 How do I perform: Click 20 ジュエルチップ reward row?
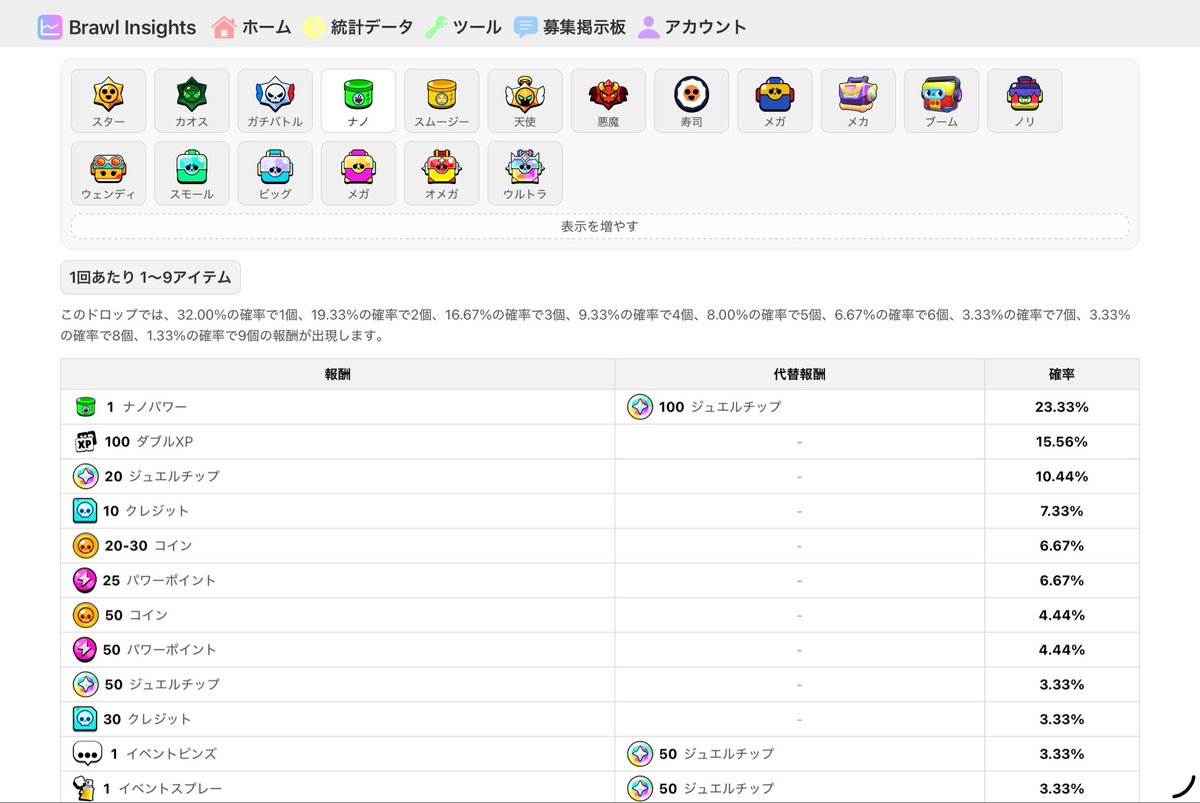pos(600,476)
